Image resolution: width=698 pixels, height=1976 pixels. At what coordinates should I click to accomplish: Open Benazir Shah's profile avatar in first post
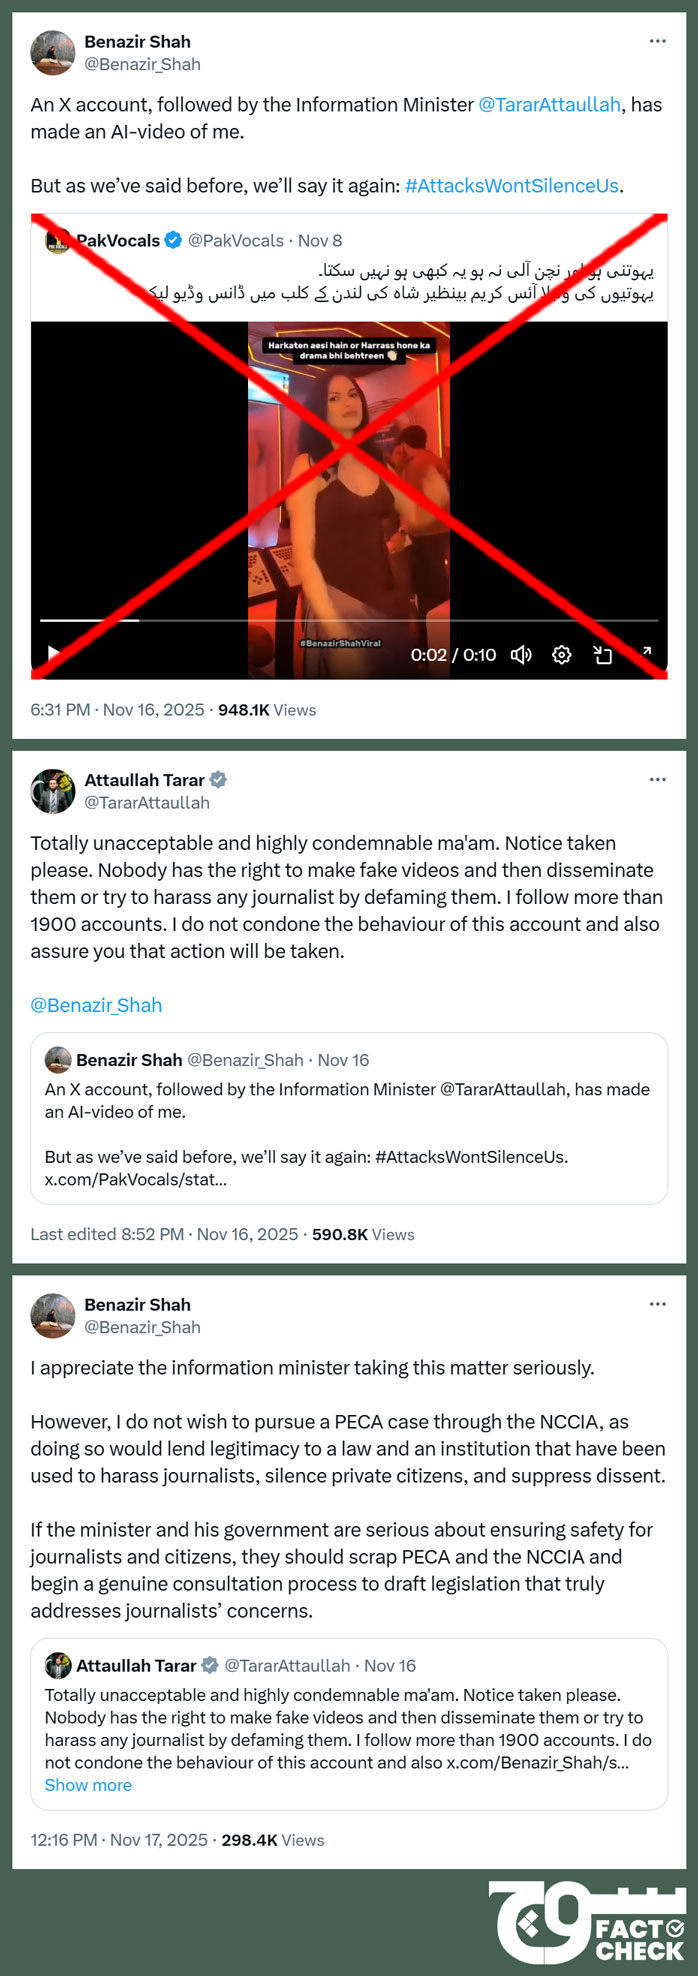[x=53, y=53]
